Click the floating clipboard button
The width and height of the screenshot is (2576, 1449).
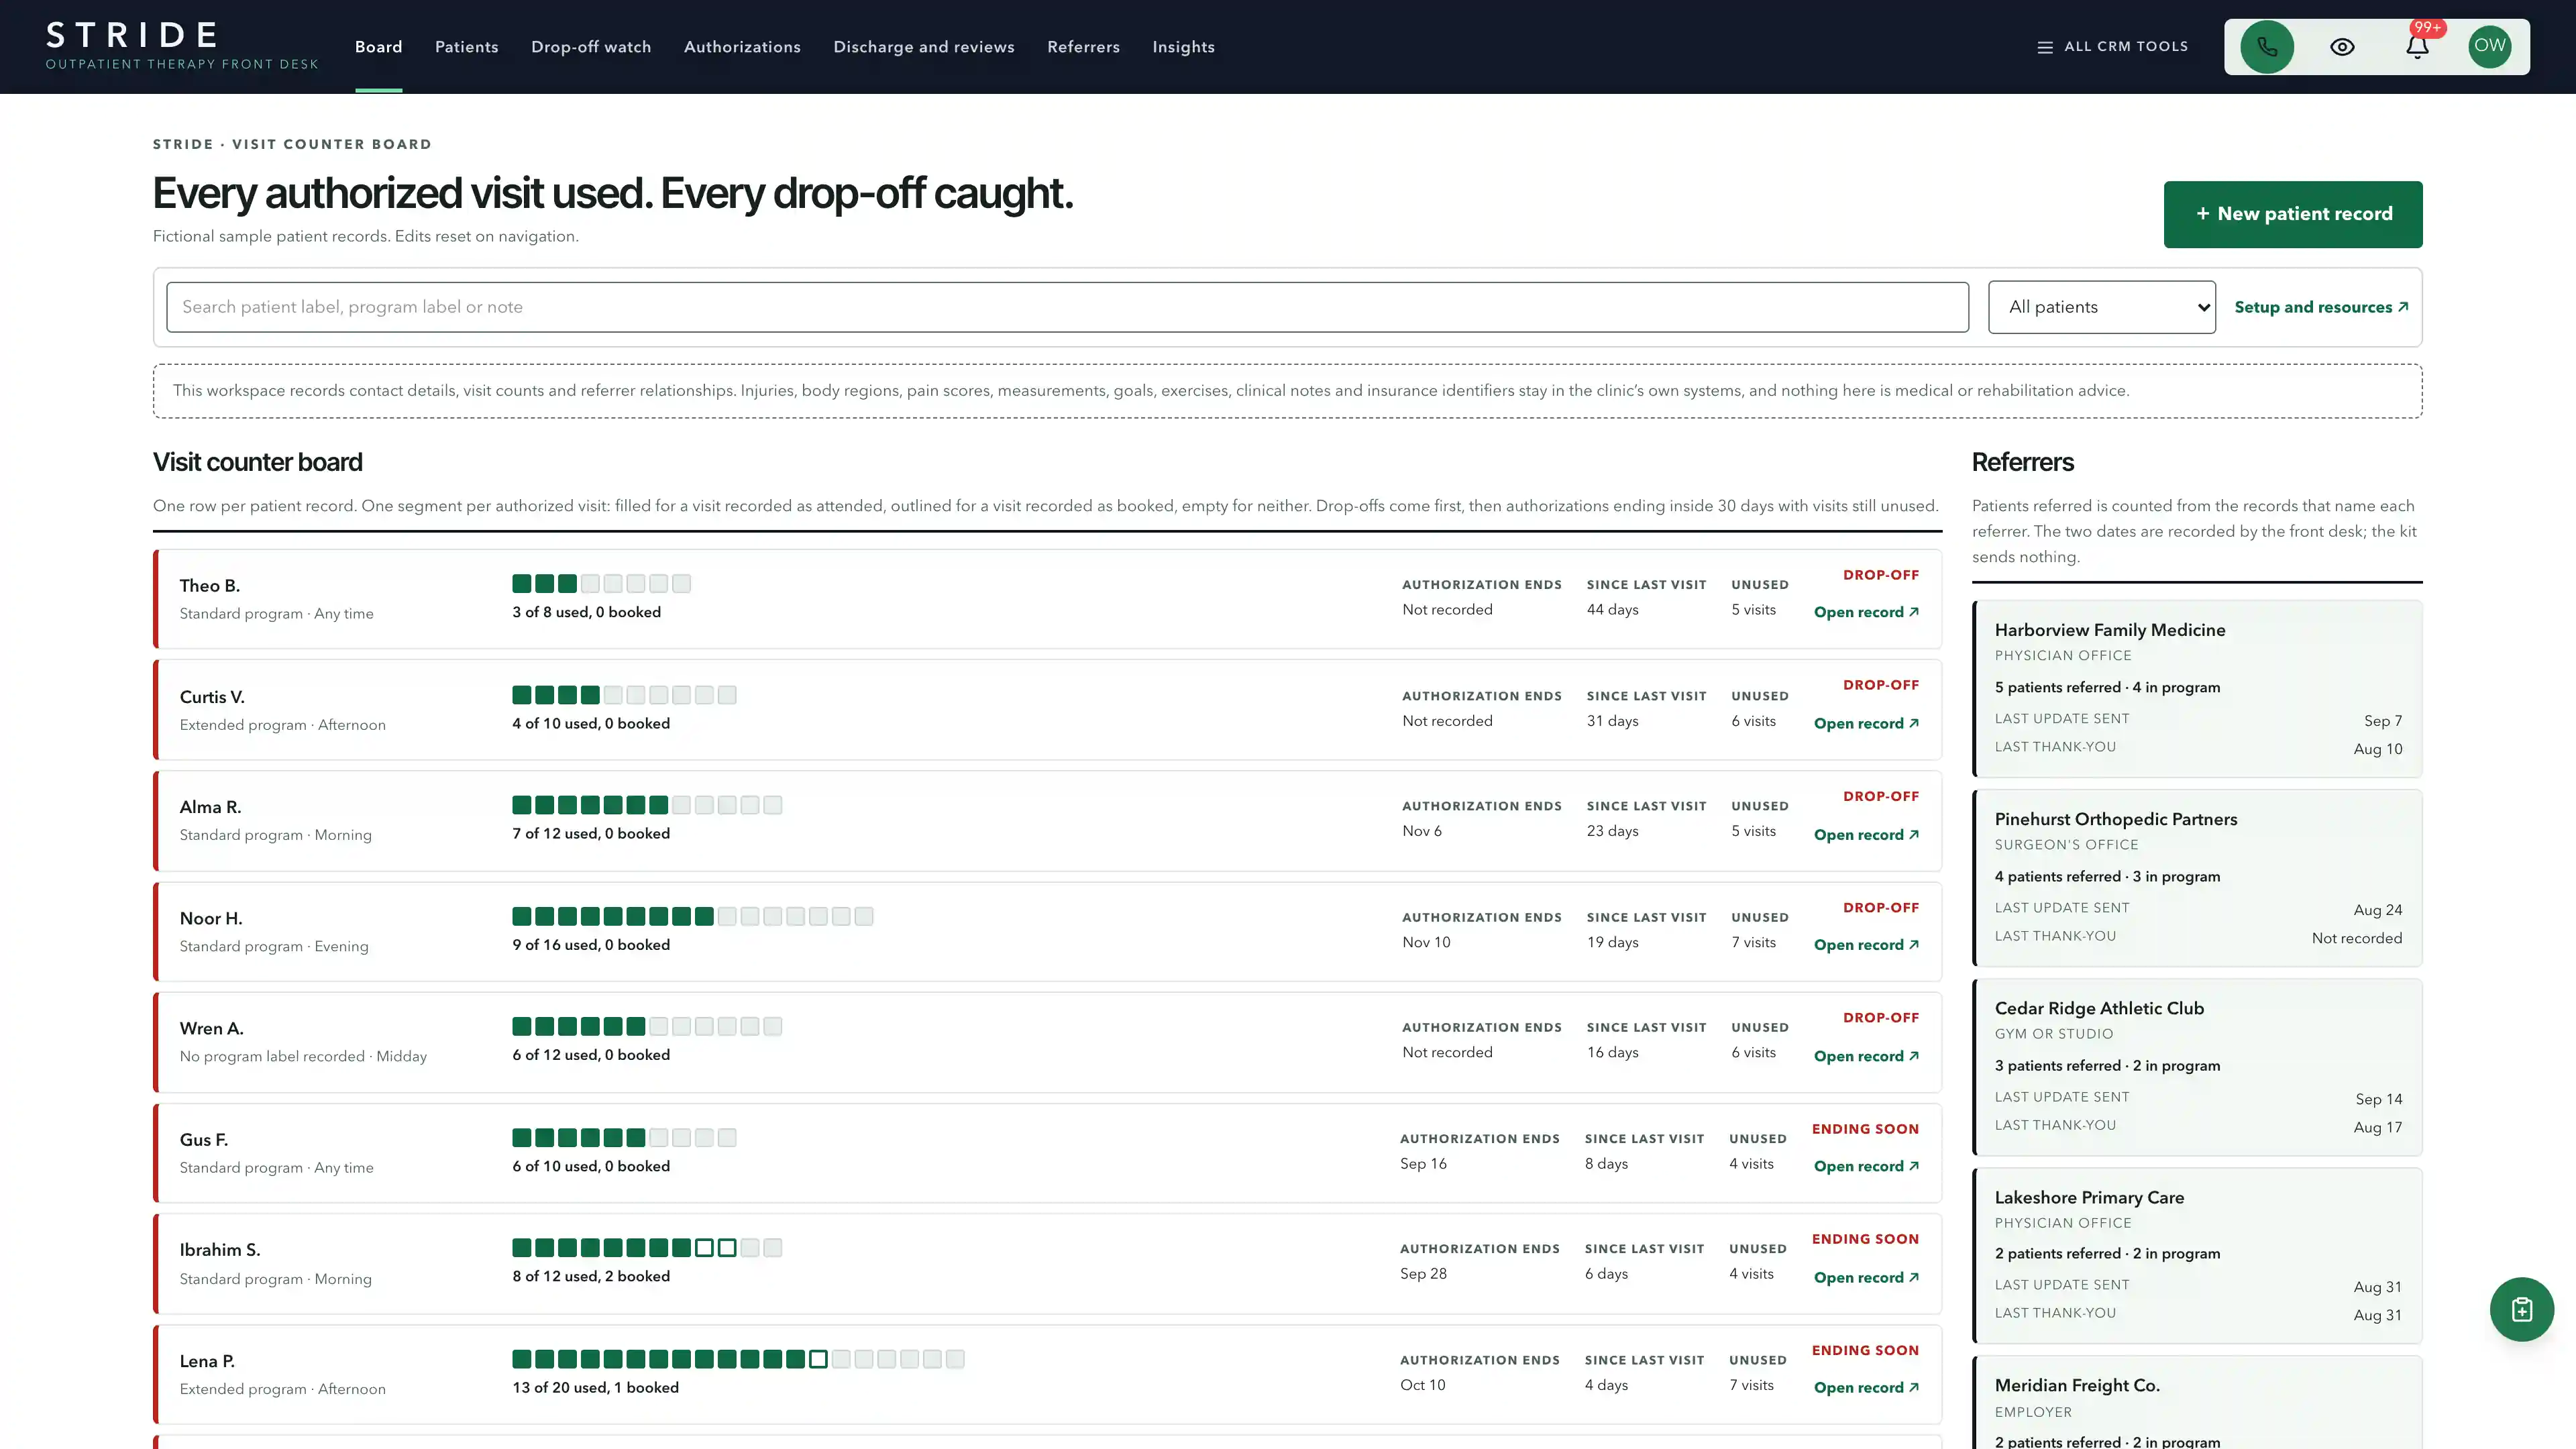tap(2521, 1309)
